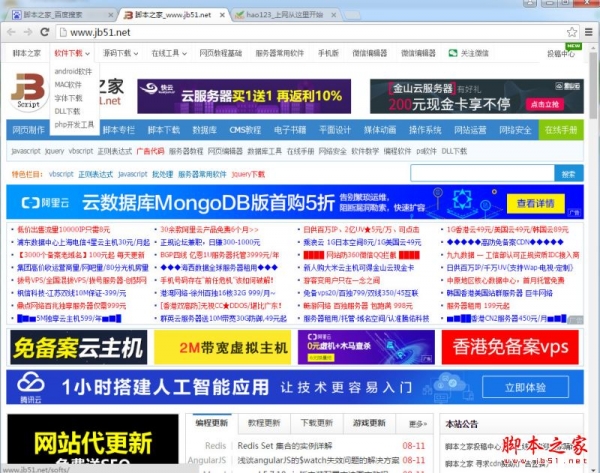Image resolution: width=600 pixels, height=473 pixels.
Task: Click the browser back arrow
Action: click(x=11, y=32)
